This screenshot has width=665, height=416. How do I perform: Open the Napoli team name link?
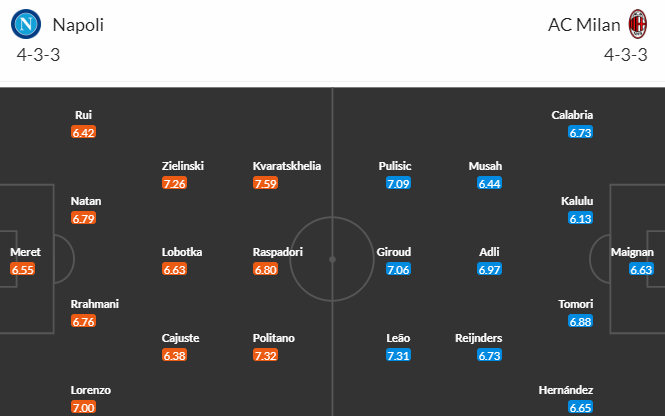click(x=78, y=25)
